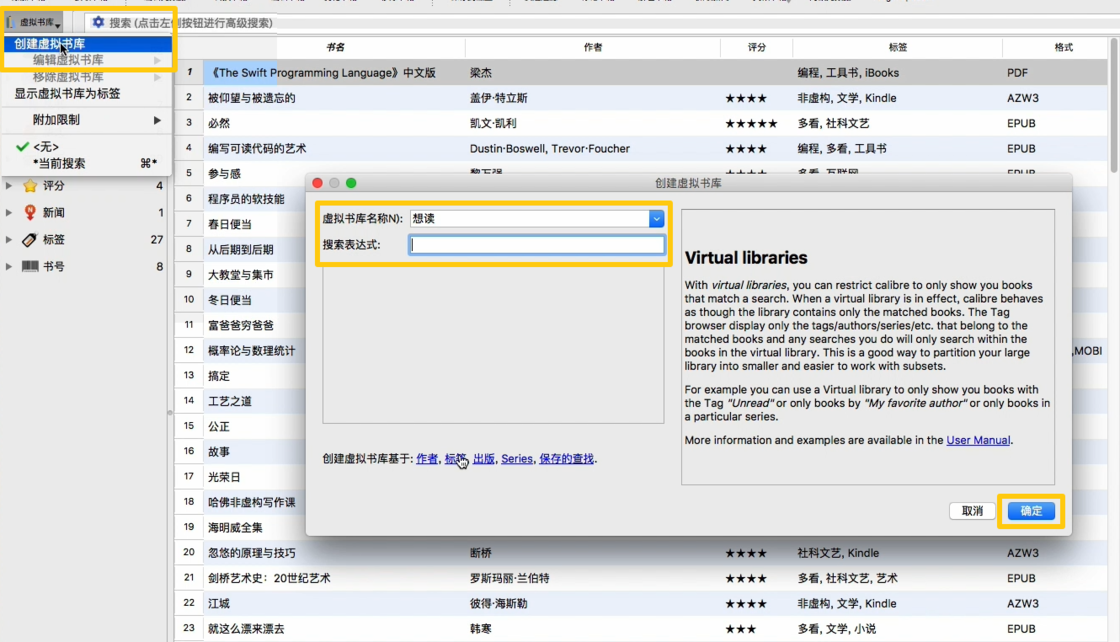Choose 创建虚拟书库 menu entry
Screen dimensions: 1120x642
coord(88,44)
